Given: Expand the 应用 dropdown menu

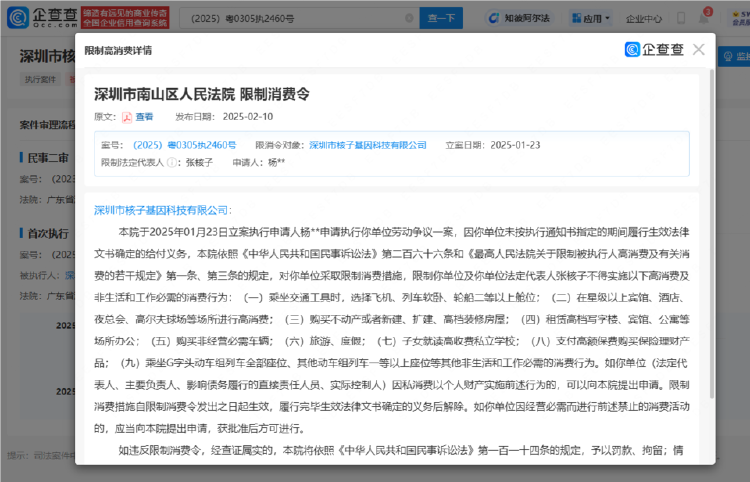Looking at the screenshot, I should 591,18.
